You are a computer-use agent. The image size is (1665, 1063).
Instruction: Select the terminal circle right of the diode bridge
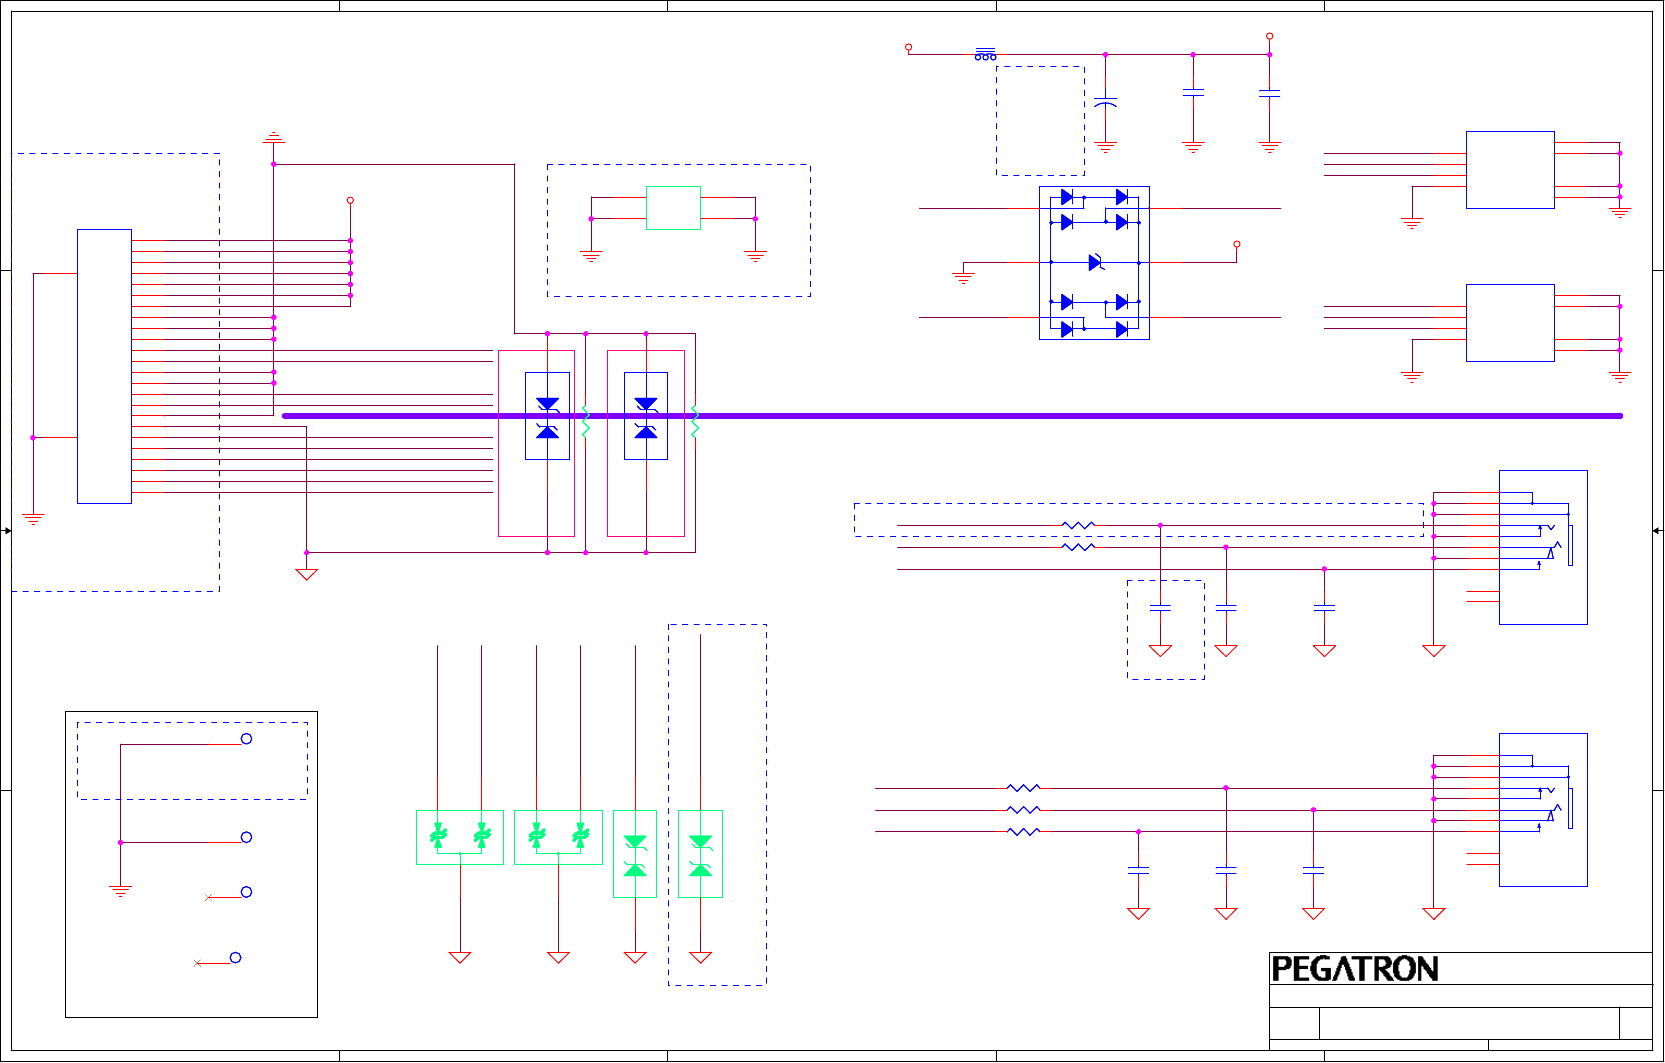click(1237, 244)
